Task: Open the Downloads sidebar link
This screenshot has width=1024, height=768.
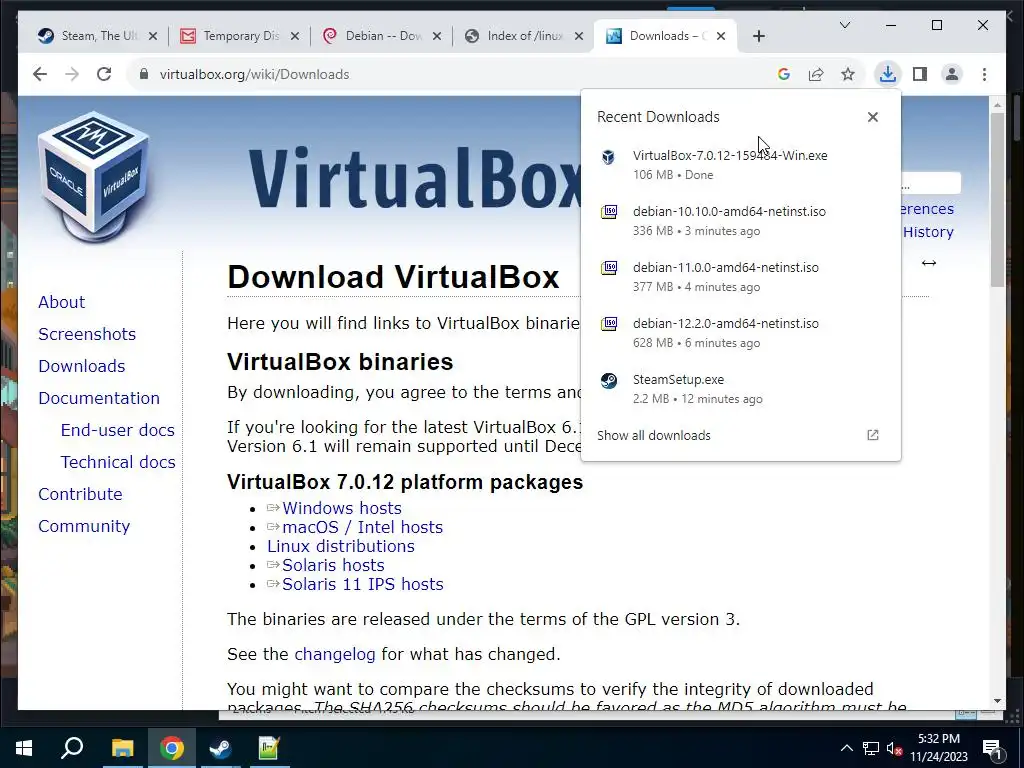Action: pos(82,366)
